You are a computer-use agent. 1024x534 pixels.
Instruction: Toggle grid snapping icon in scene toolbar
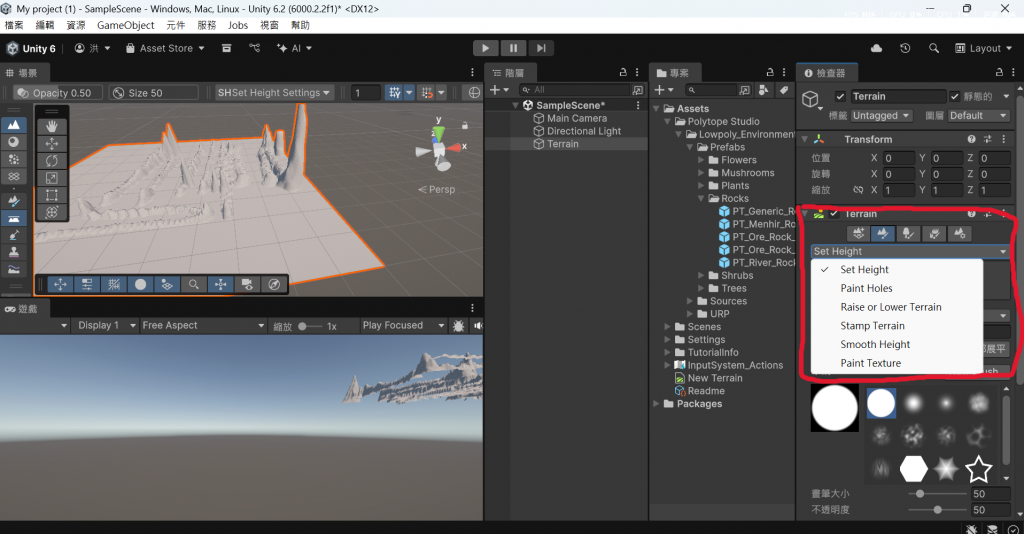(x=394, y=93)
